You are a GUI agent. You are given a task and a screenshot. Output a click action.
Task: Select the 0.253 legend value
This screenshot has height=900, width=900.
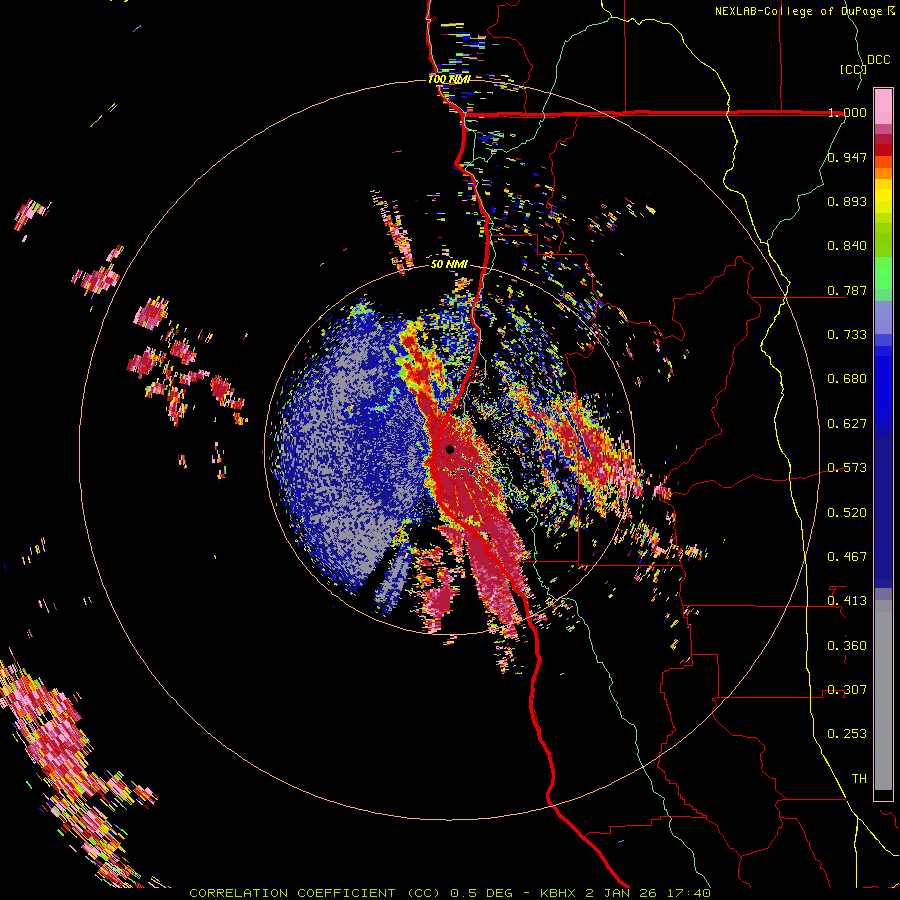pyautogui.click(x=847, y=734)
